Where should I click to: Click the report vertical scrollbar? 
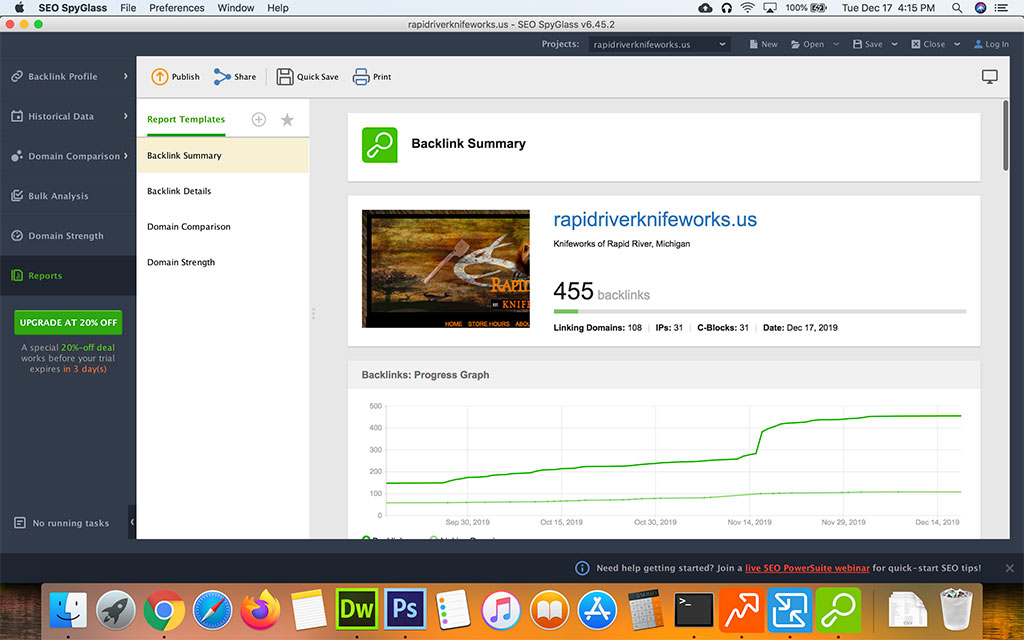[x=1005, y=136]
